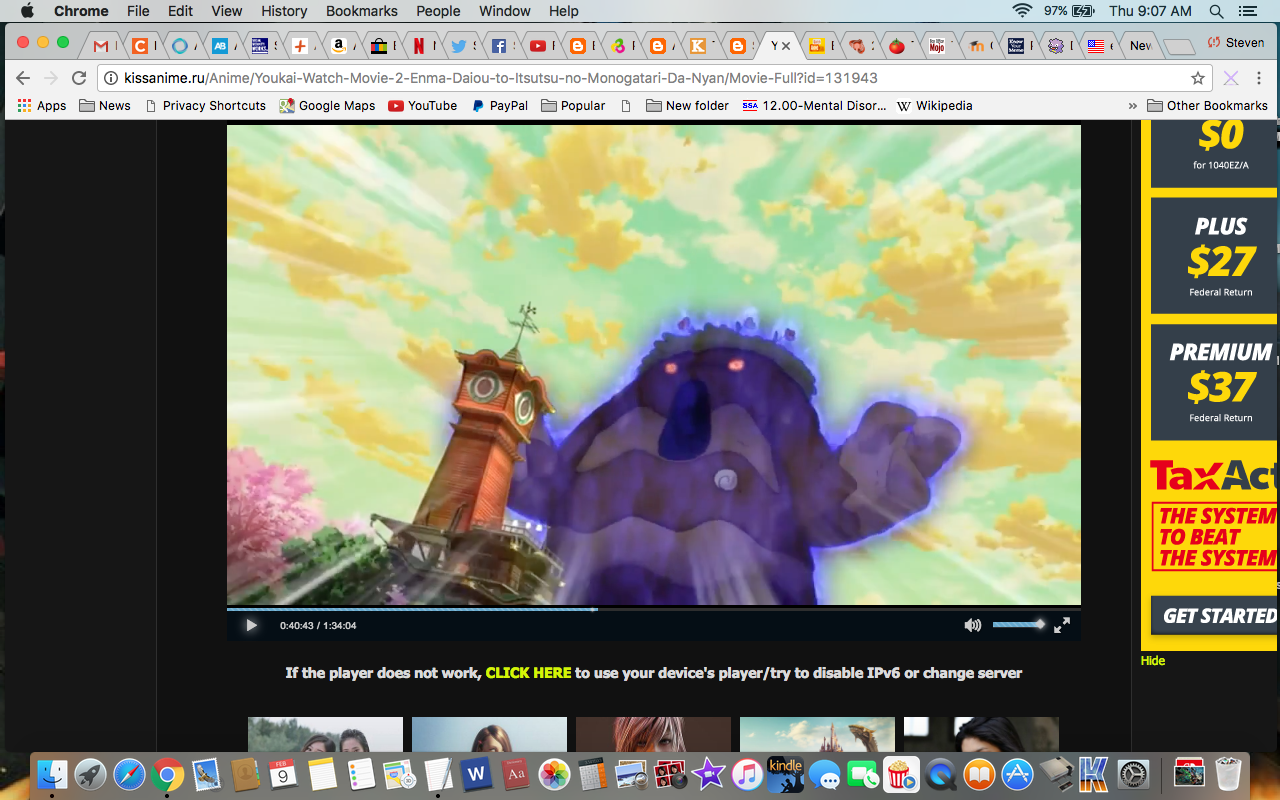
Task: Open the 12.00-Mental Disor... bookmark
Action: click(814, 105)
